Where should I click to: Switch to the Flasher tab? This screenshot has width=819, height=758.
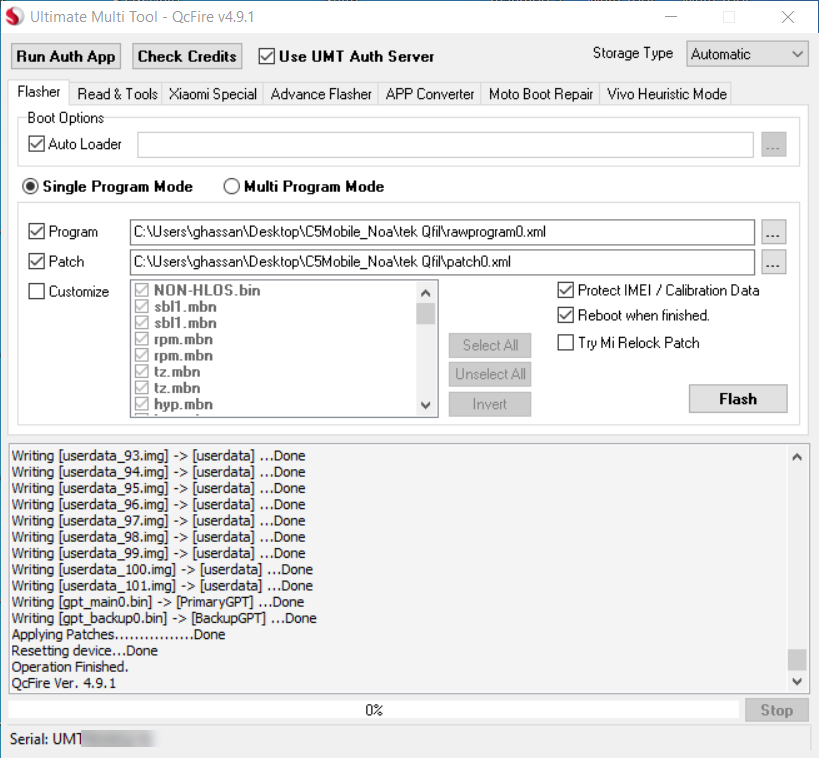(39, 92)
